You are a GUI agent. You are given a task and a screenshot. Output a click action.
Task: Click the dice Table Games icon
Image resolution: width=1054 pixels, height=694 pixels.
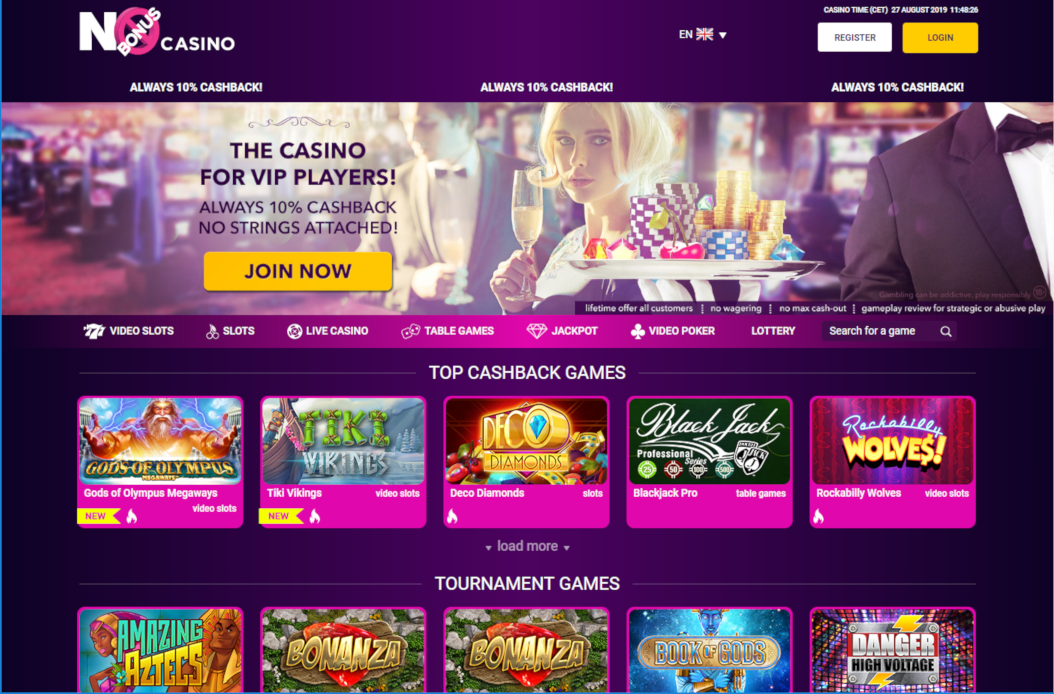[410, 331]
